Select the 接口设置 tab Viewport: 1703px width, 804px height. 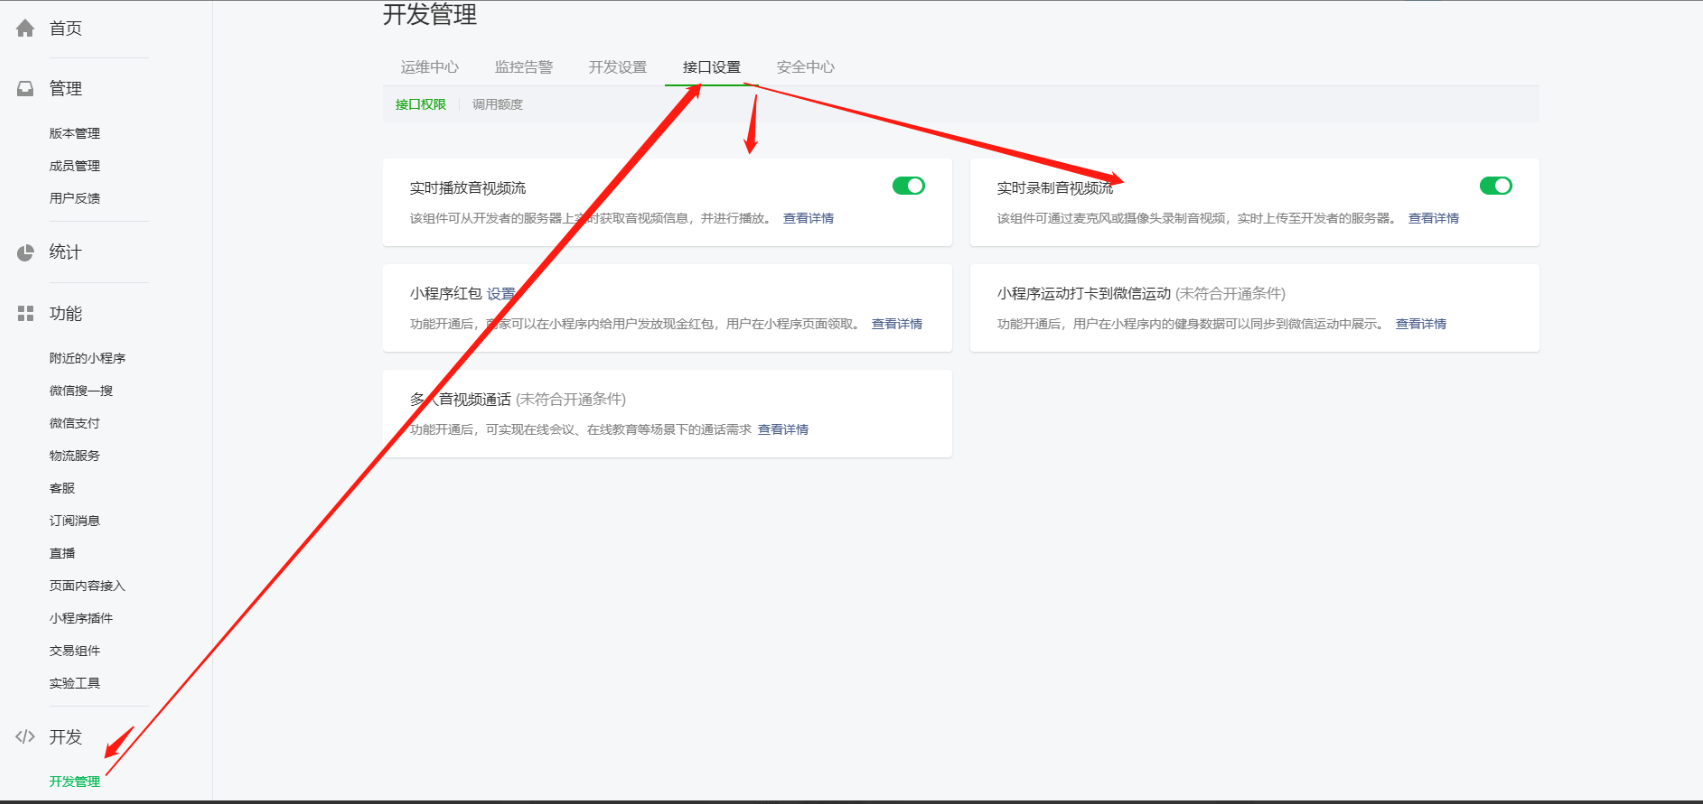[712, 67]
